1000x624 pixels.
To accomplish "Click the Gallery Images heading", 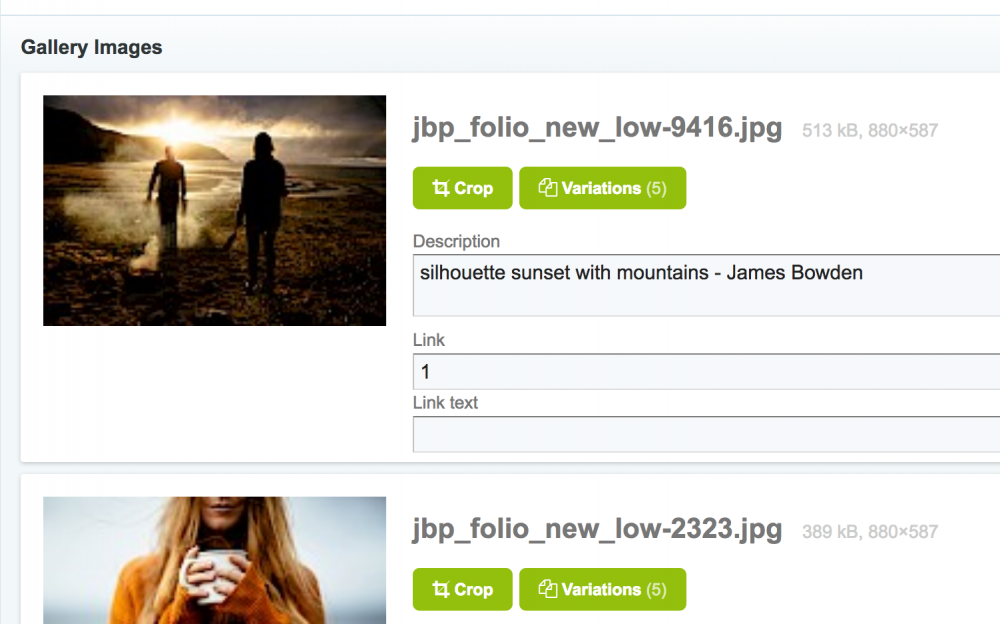I will click(x=92, y=47).
